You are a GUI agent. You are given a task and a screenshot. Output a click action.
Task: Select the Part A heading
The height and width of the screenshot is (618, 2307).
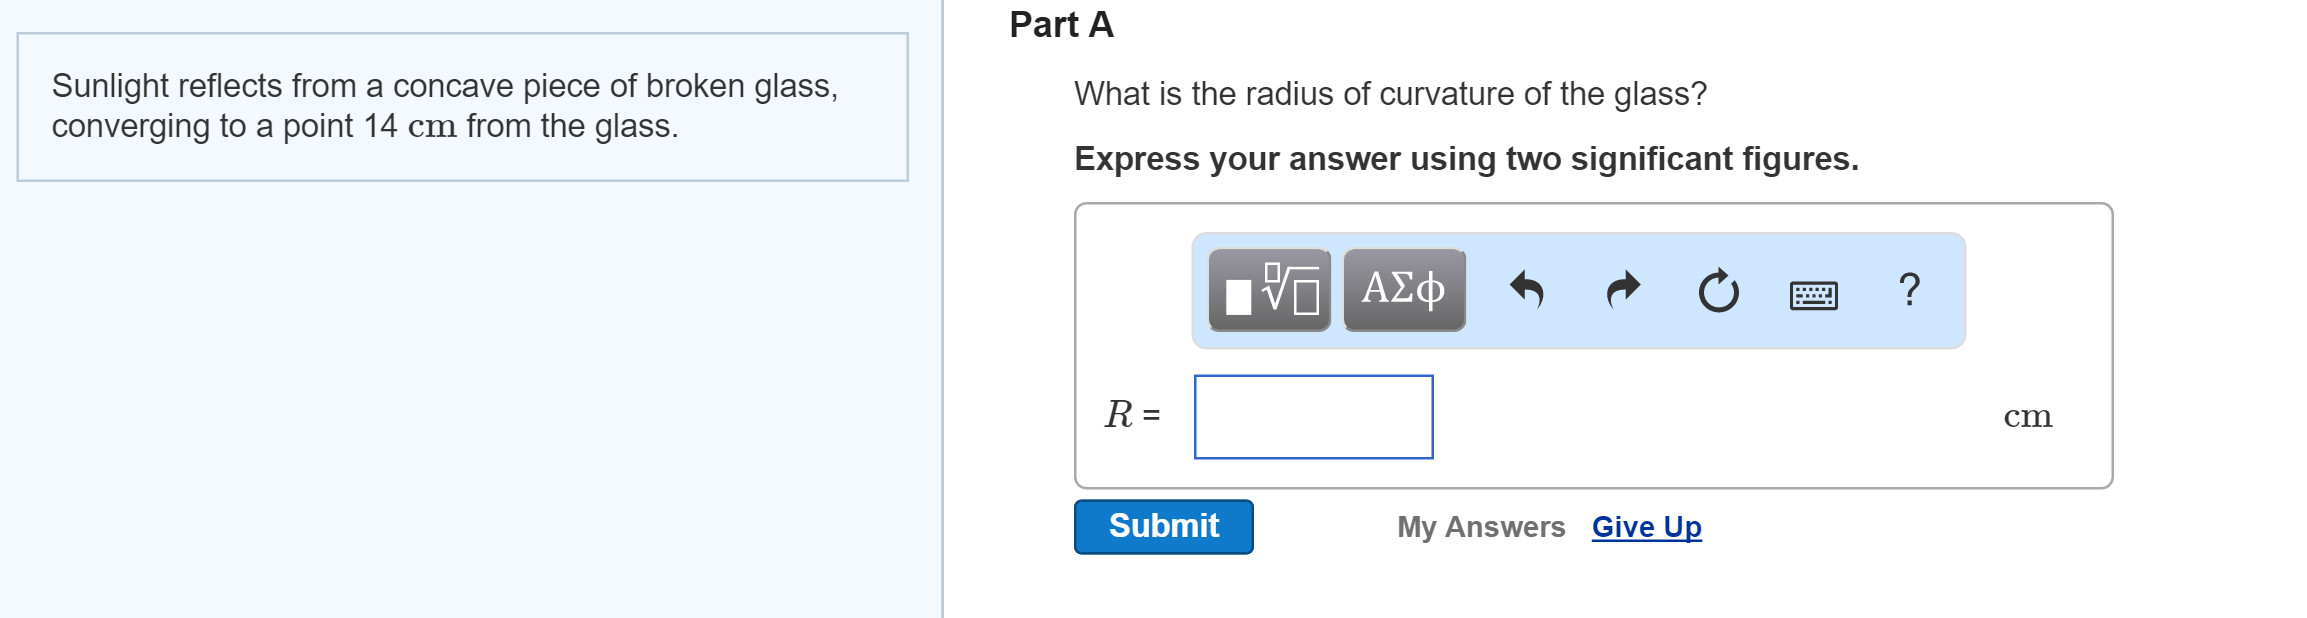(x=1061, y=25)
